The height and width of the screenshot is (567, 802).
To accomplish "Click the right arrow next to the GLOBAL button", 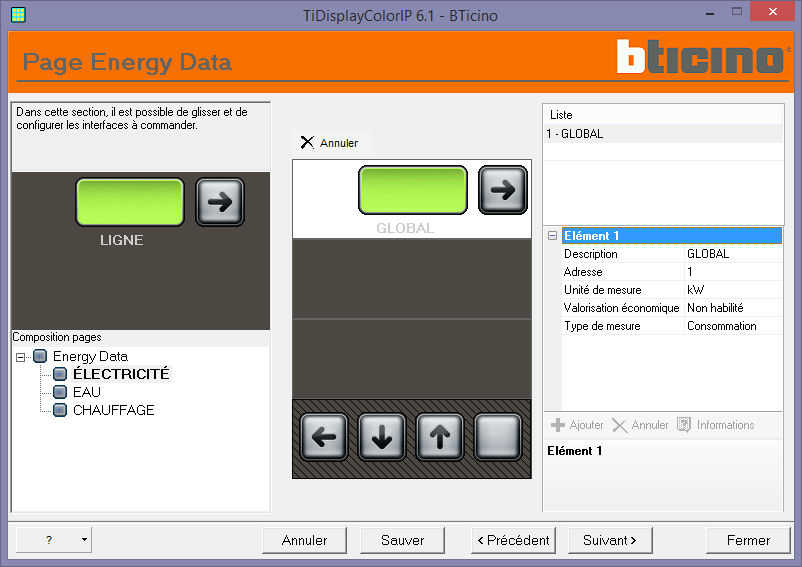I will click(503, 190).
